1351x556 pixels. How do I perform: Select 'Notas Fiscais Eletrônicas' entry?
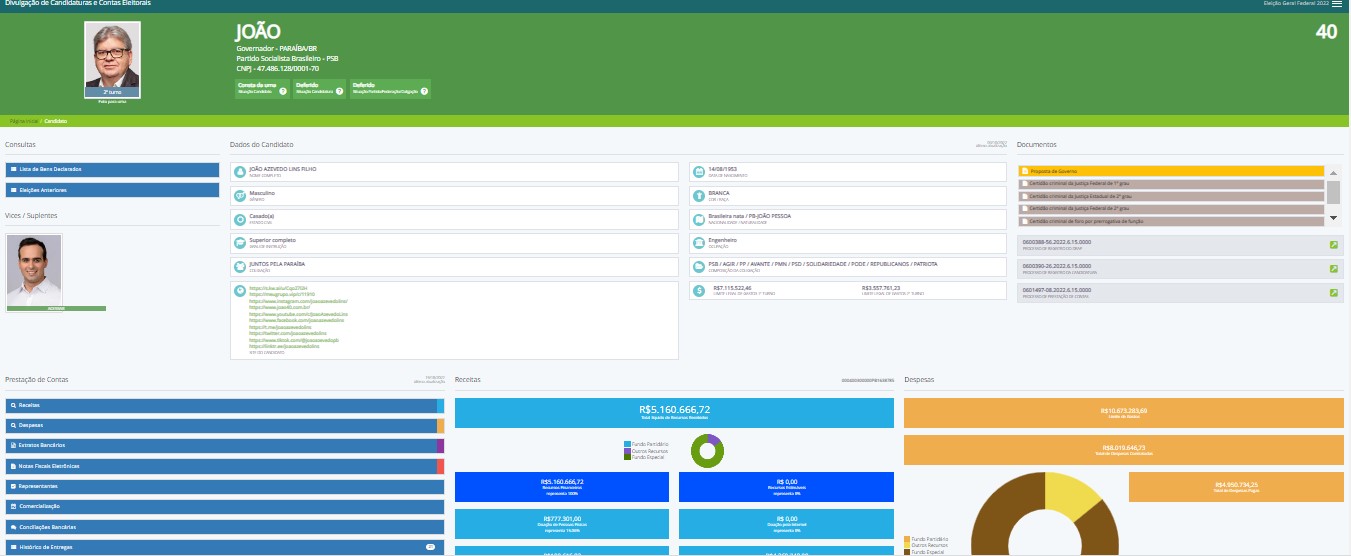[220, 466]
